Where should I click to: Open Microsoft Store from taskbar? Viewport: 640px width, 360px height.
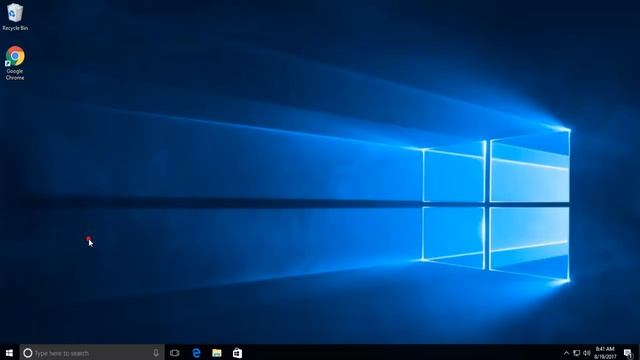pos(237,353)
